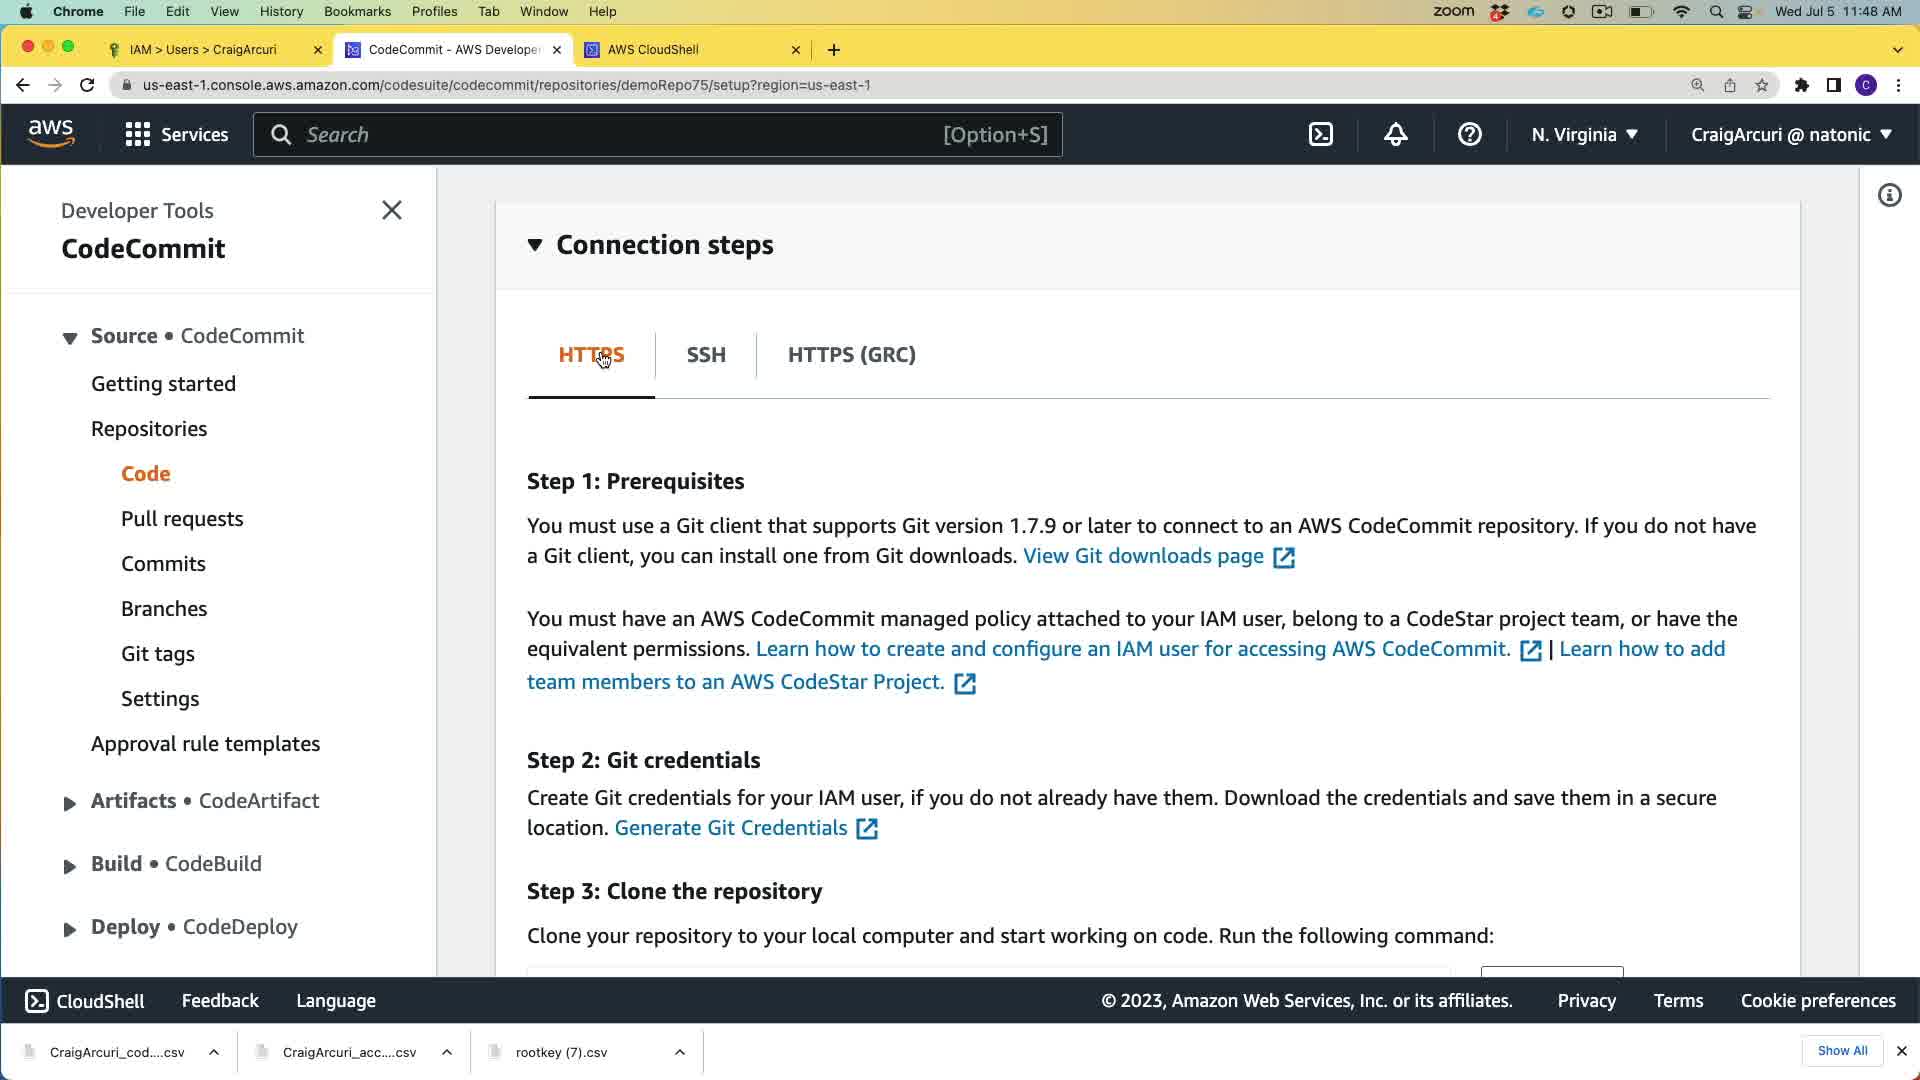Open the N. Virginia region dropdown
Screen dimensions: 1920x1080
coord(1584,135)
